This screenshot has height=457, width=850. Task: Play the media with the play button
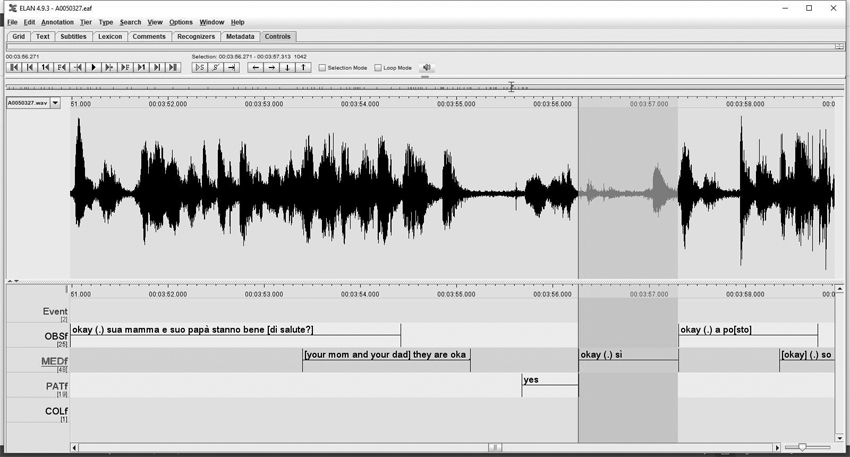point(93,67)
